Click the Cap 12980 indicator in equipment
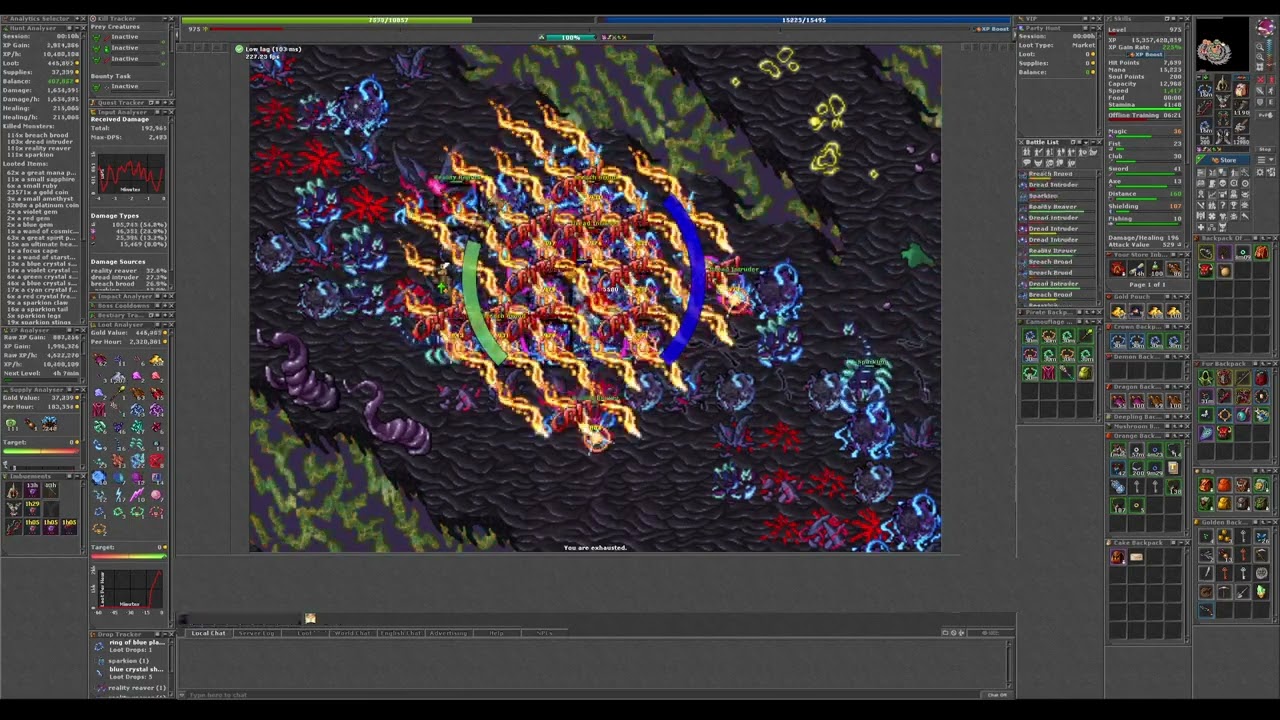 [x=1241, y=140]
